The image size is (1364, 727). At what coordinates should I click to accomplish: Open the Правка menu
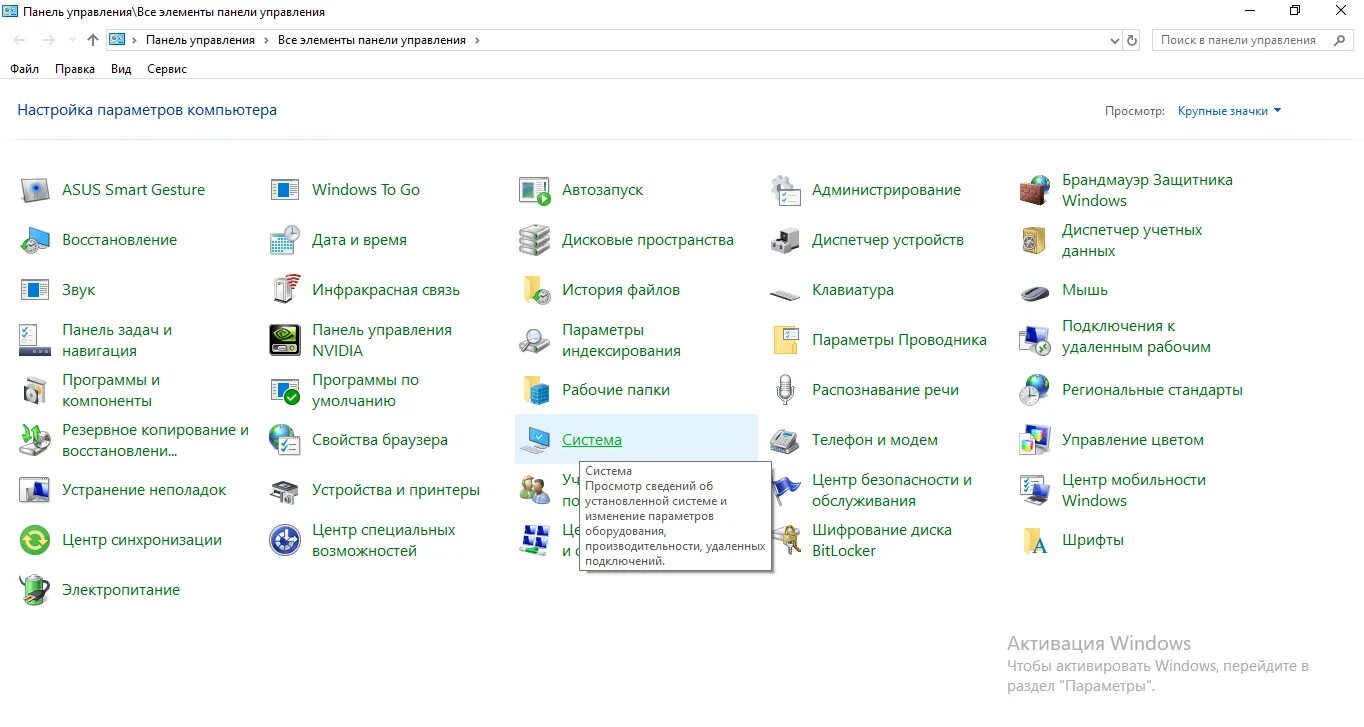tap(75, 69)
